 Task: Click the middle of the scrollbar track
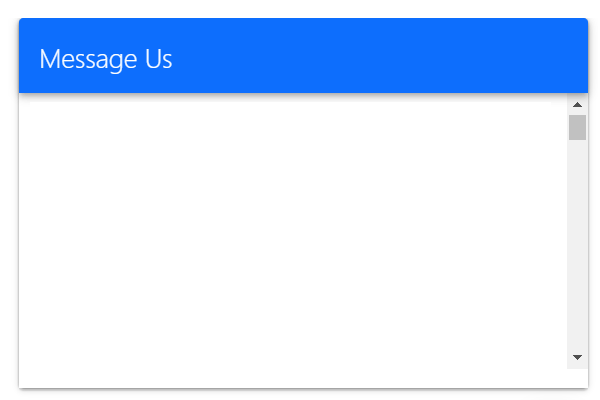pos(577,231)
